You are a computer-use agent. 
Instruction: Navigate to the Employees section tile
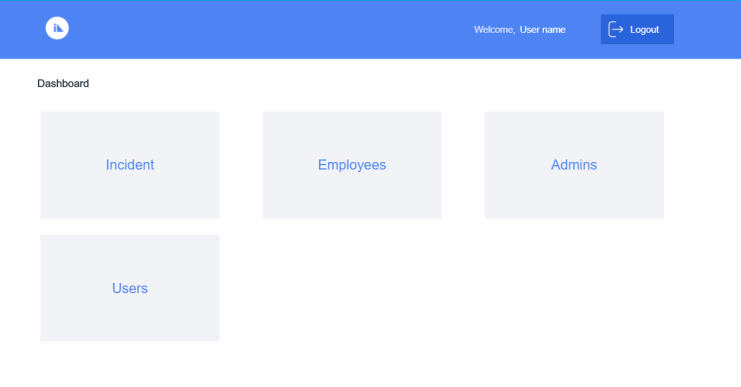point(352,165)
